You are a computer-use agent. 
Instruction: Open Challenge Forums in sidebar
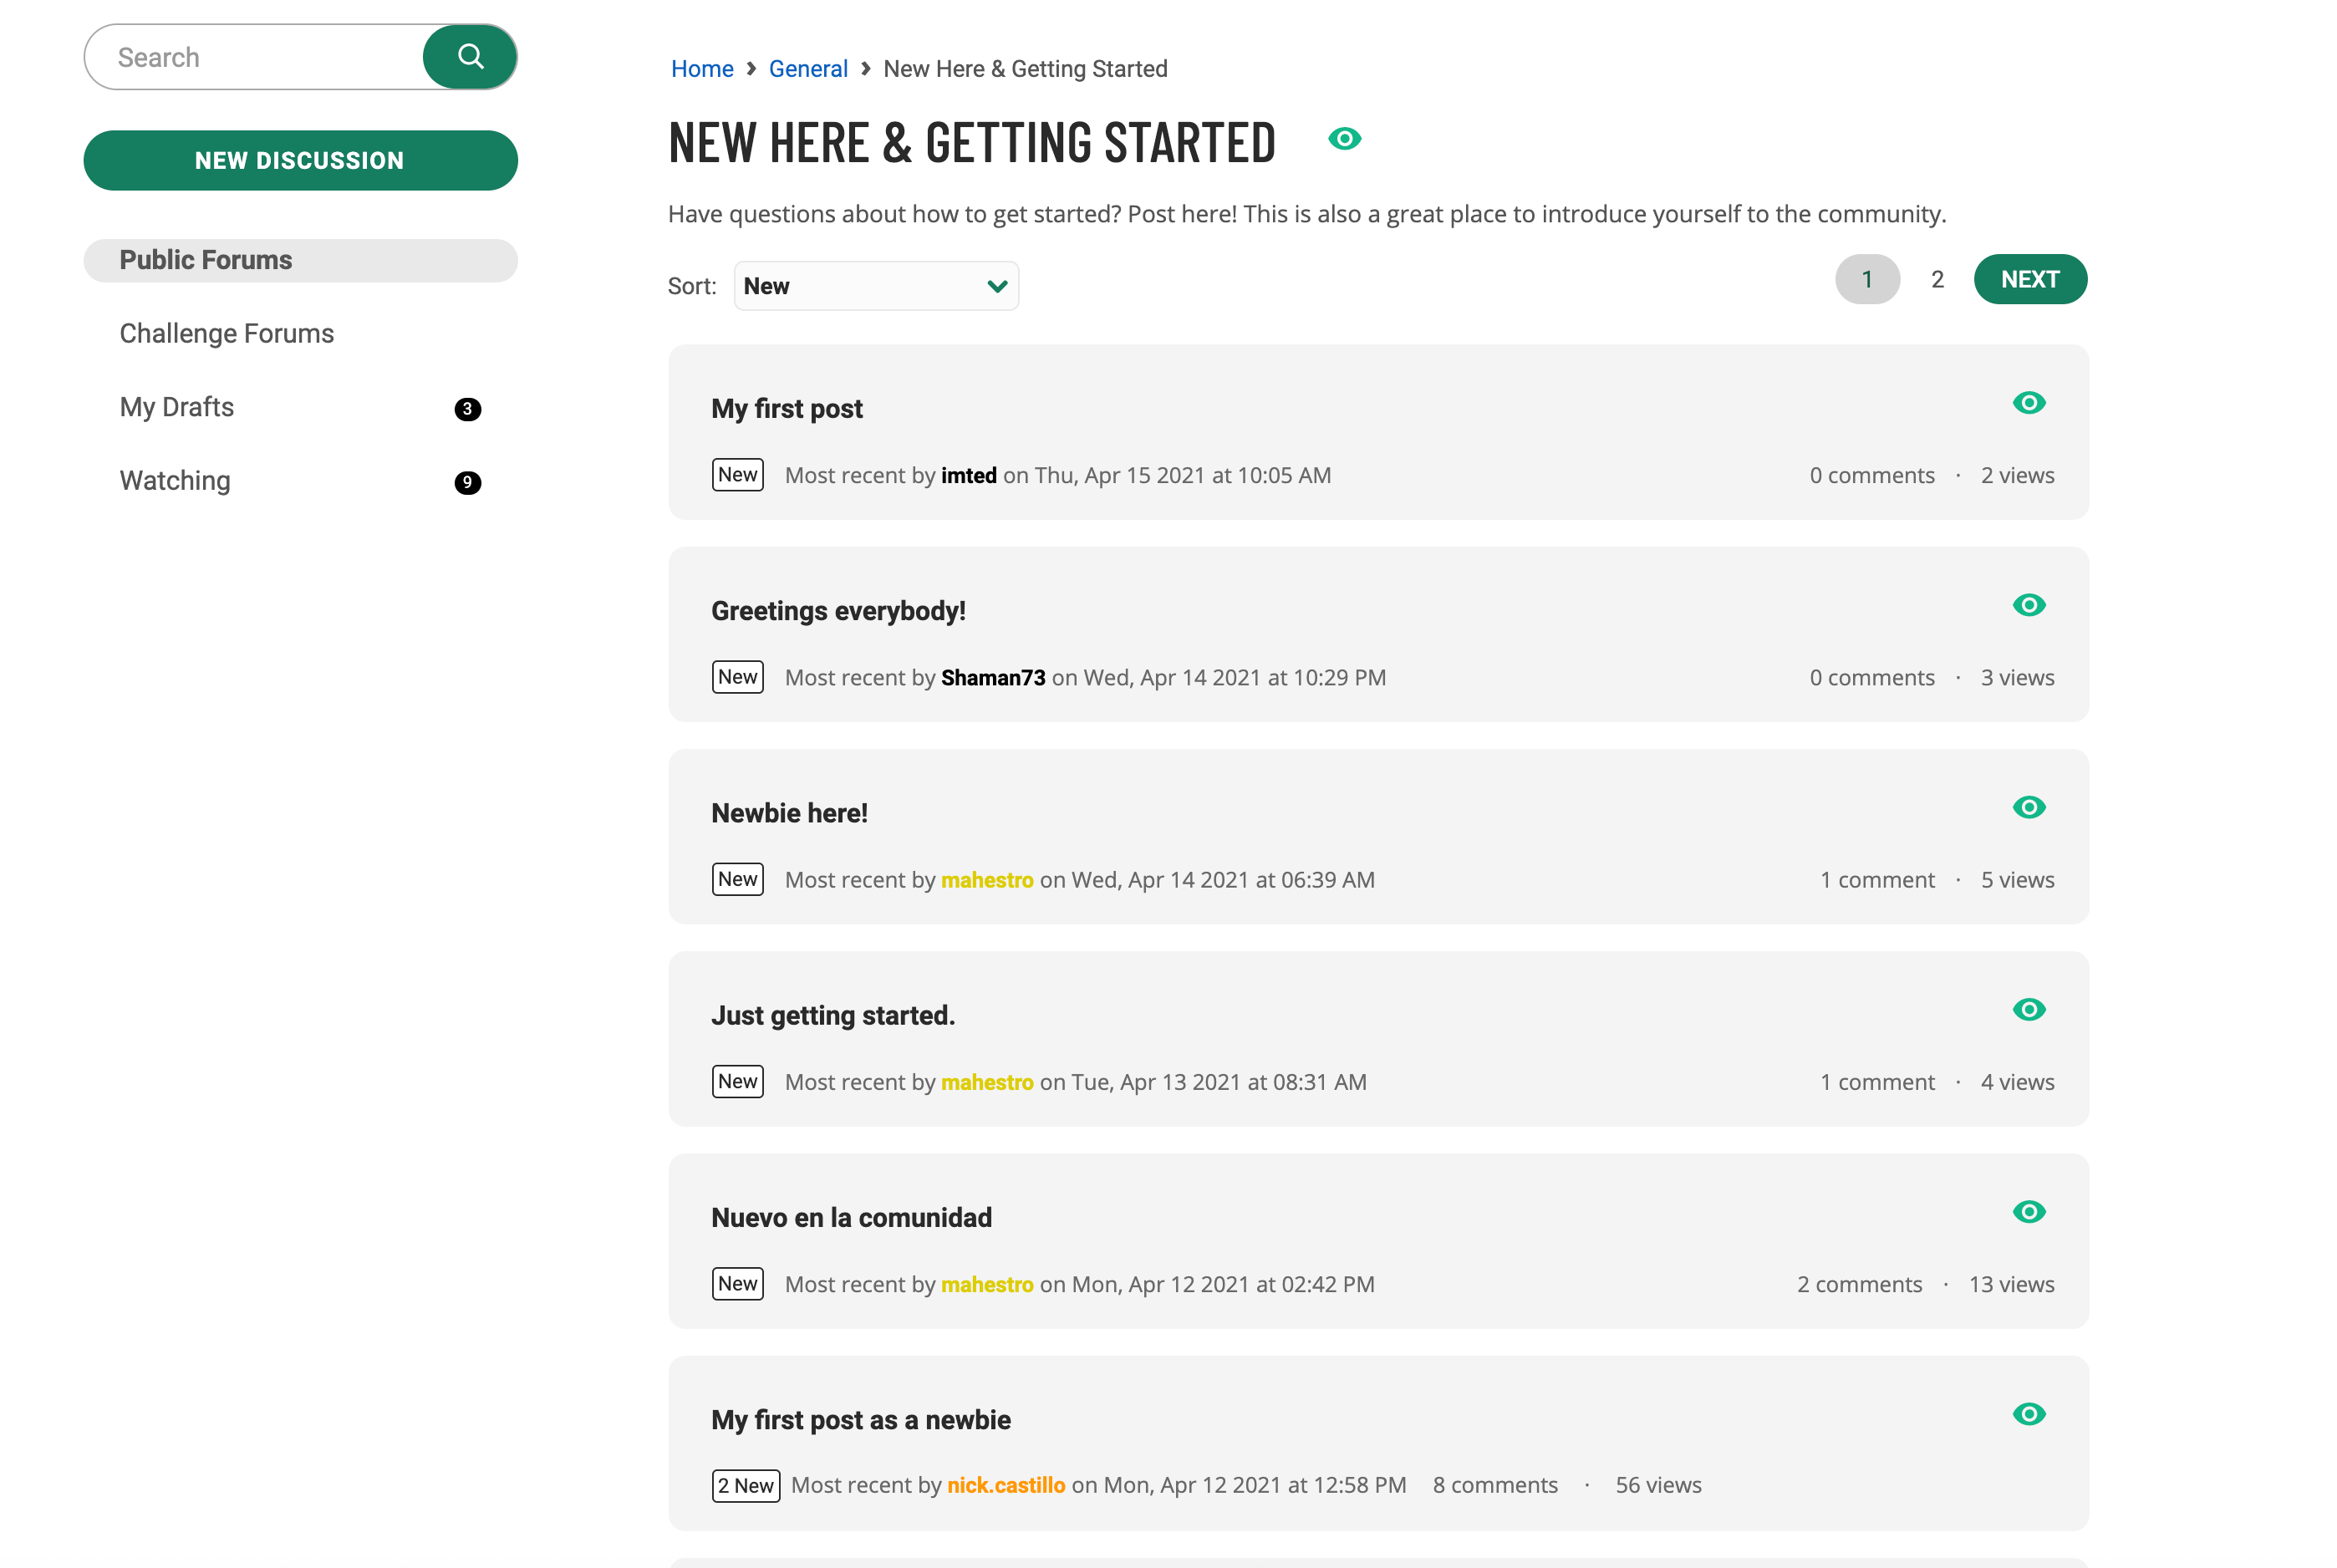227,333
